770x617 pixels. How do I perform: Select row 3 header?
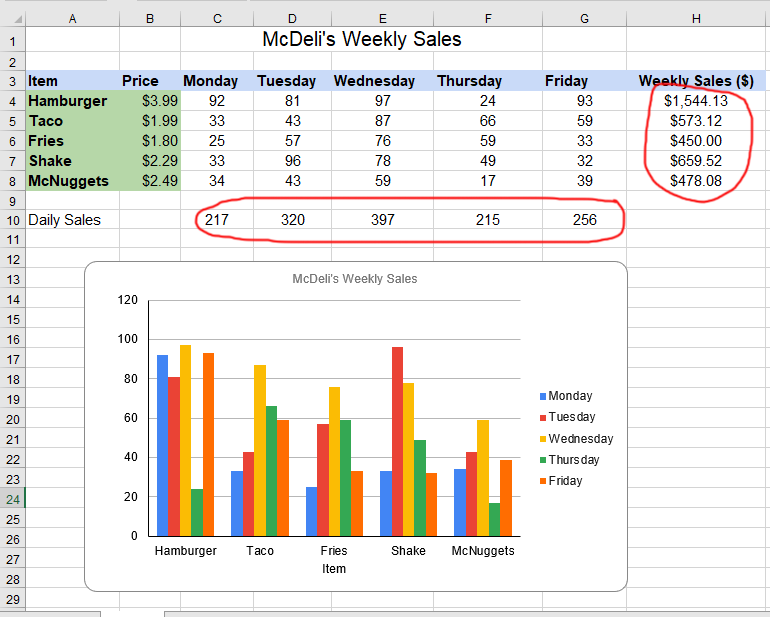coord(12,81)
